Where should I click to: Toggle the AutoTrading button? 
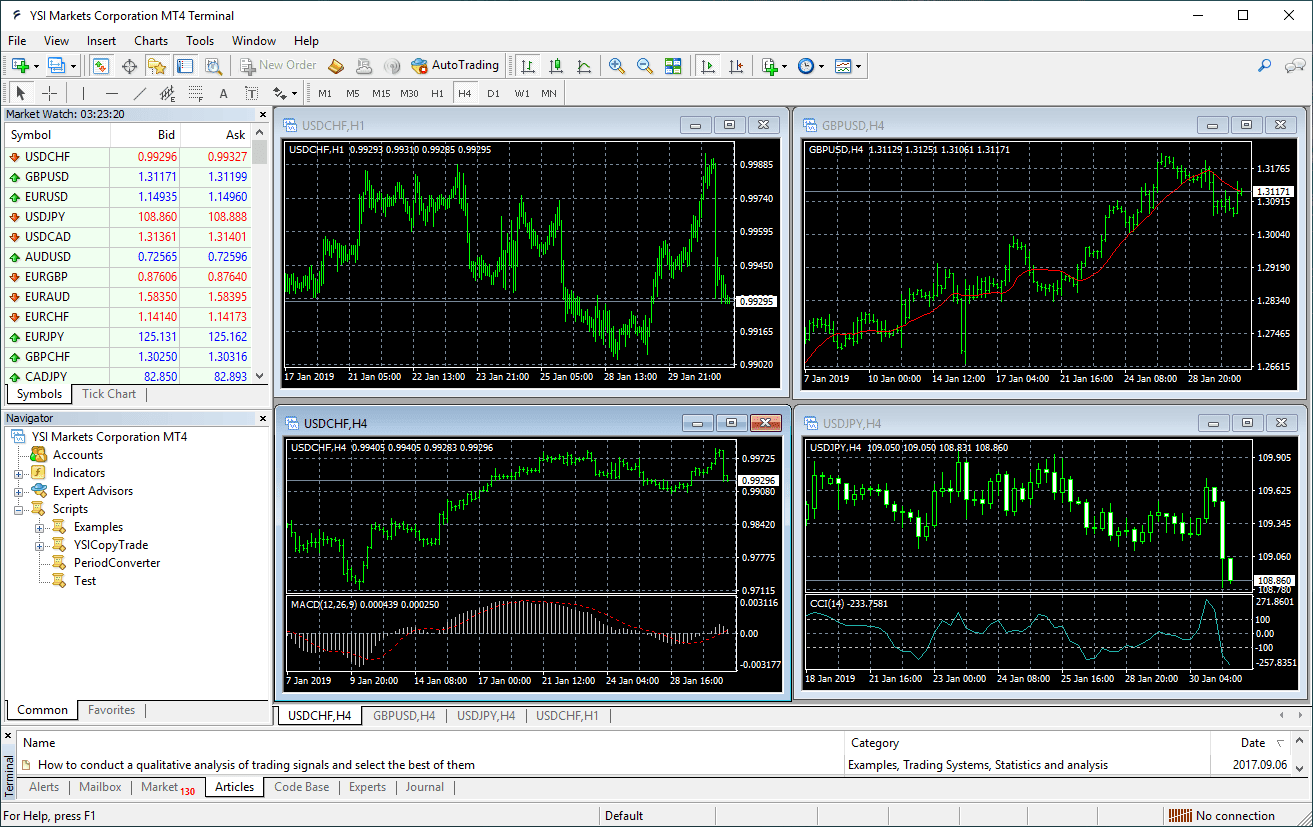click(455, 66)
